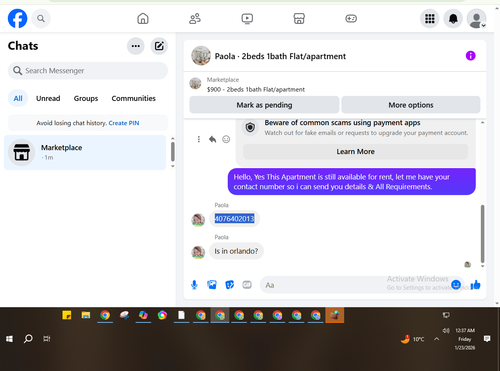Start a new message with compose icon
Screen dimensions: 500x371
click(x=159, y=46)
